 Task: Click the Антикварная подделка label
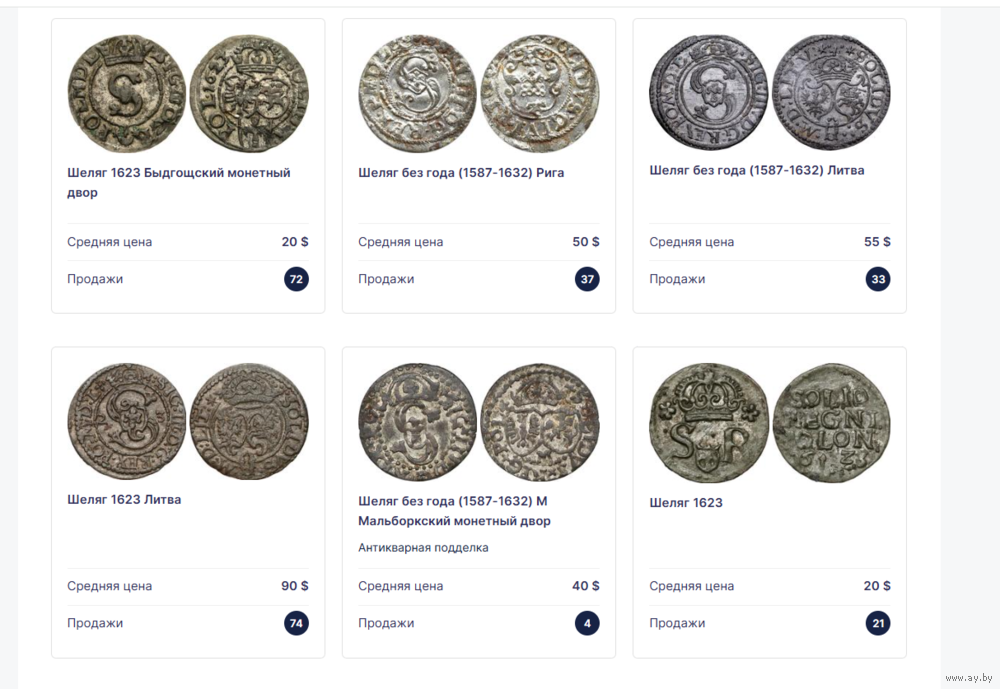click(x=423, y=547)
